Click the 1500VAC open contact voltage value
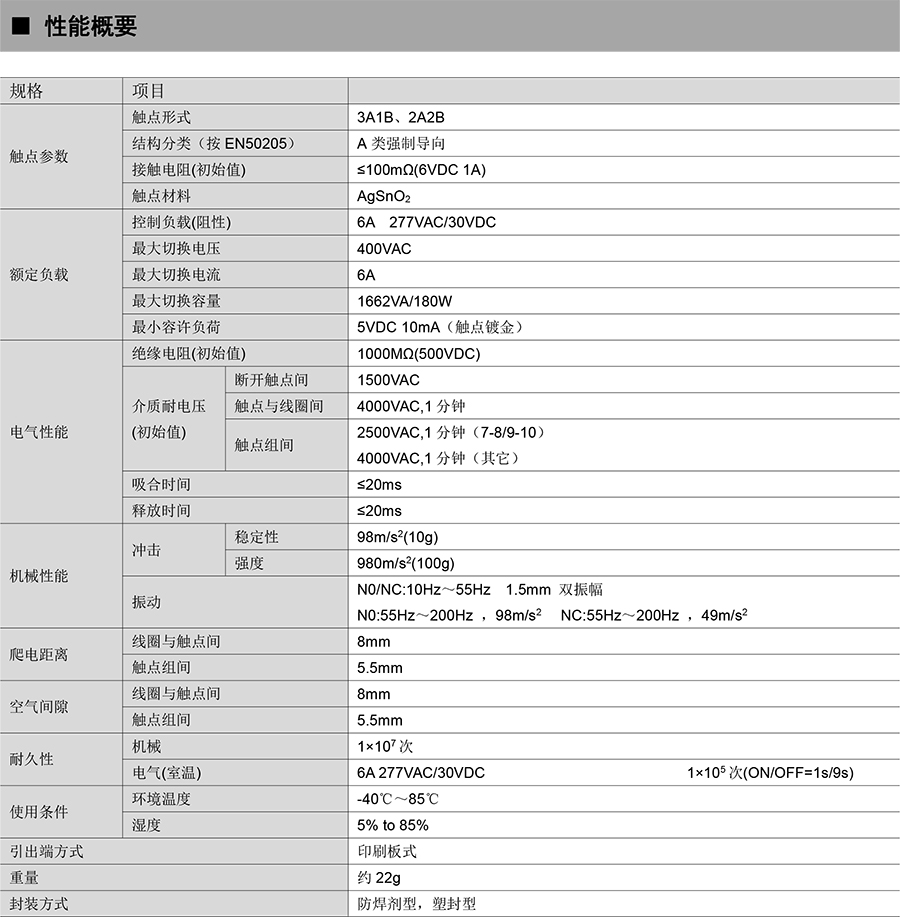The image size is (900, 917). (x=388, y=380)
